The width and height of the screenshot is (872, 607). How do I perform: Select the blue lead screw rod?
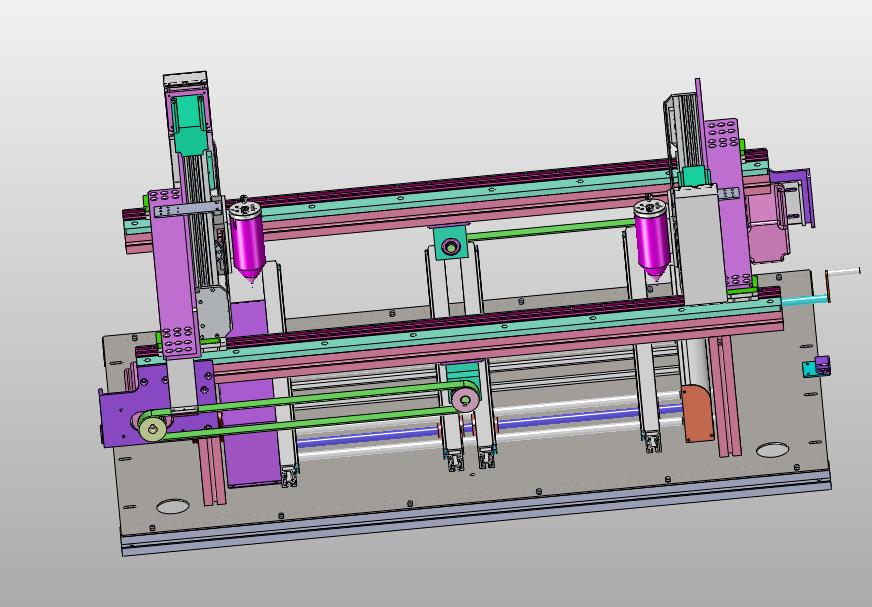(489, 426)
